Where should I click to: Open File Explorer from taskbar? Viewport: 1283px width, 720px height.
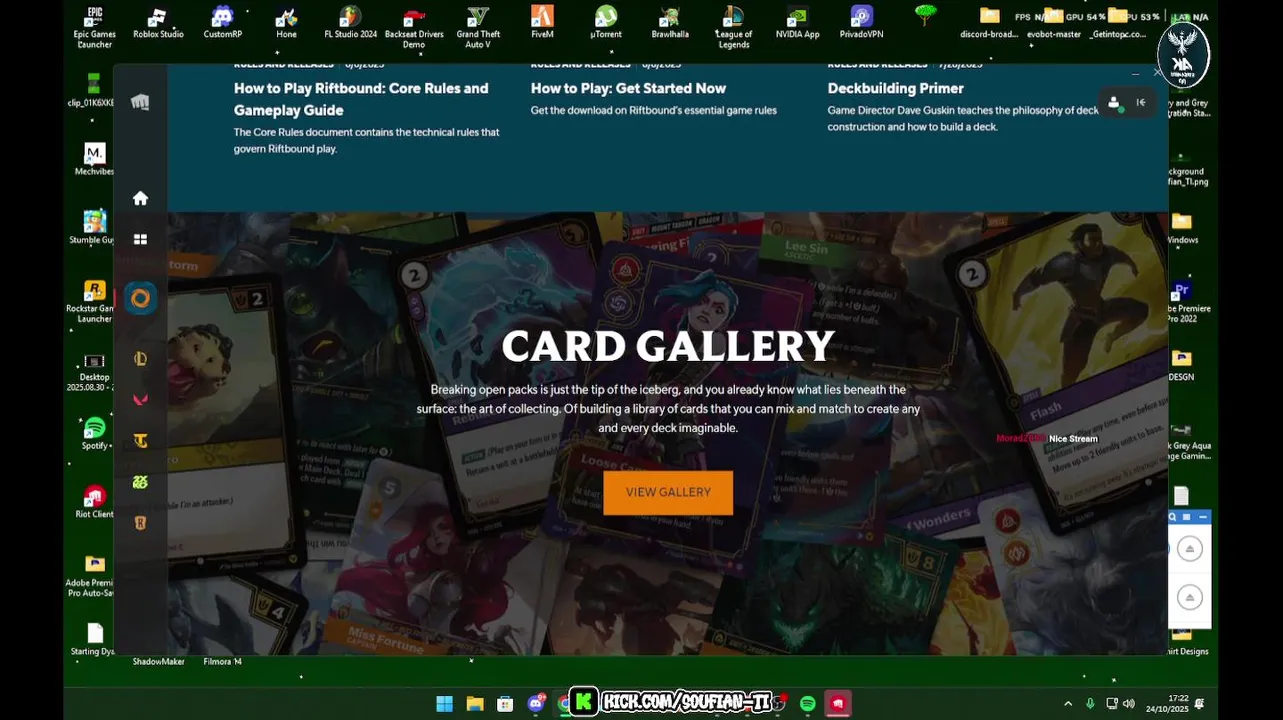475,704
